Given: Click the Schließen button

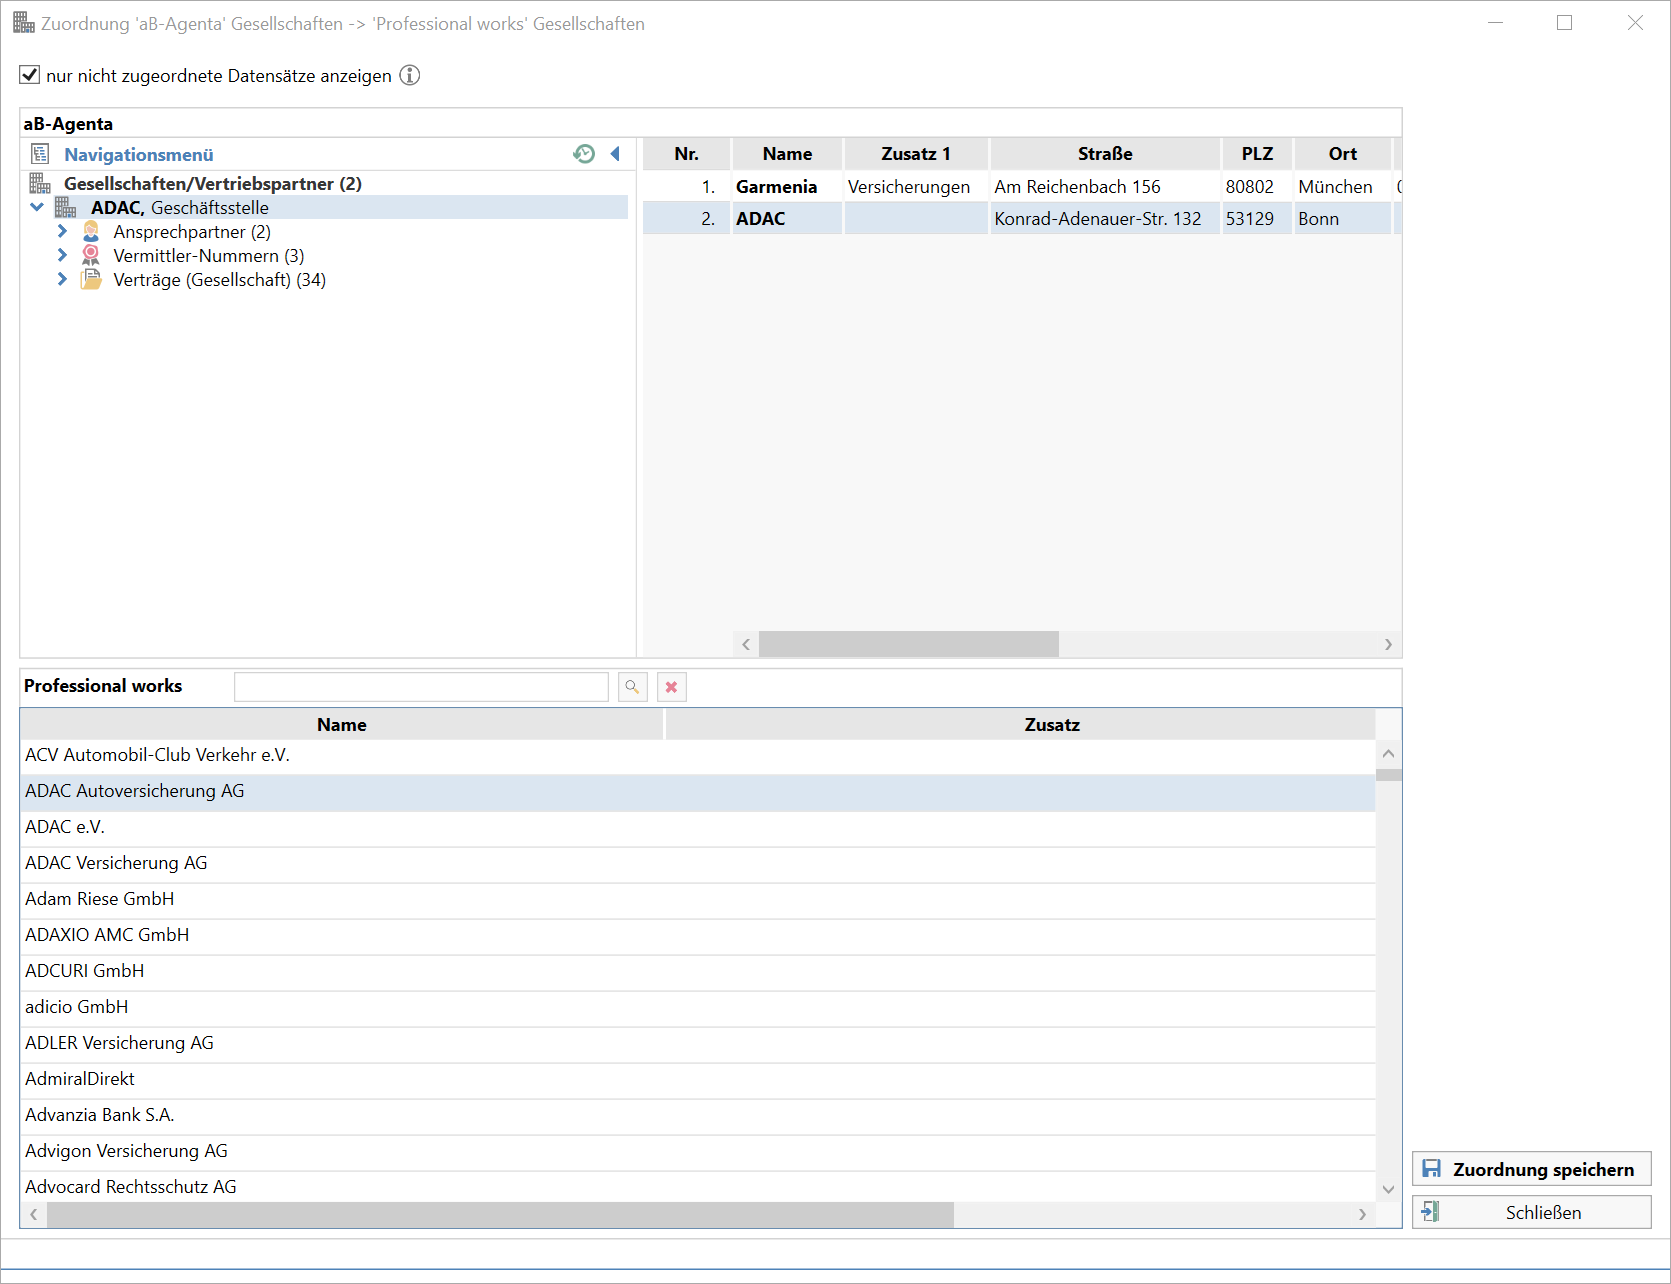Looking at the screenshot, I should click(x=1531, y=1212).
